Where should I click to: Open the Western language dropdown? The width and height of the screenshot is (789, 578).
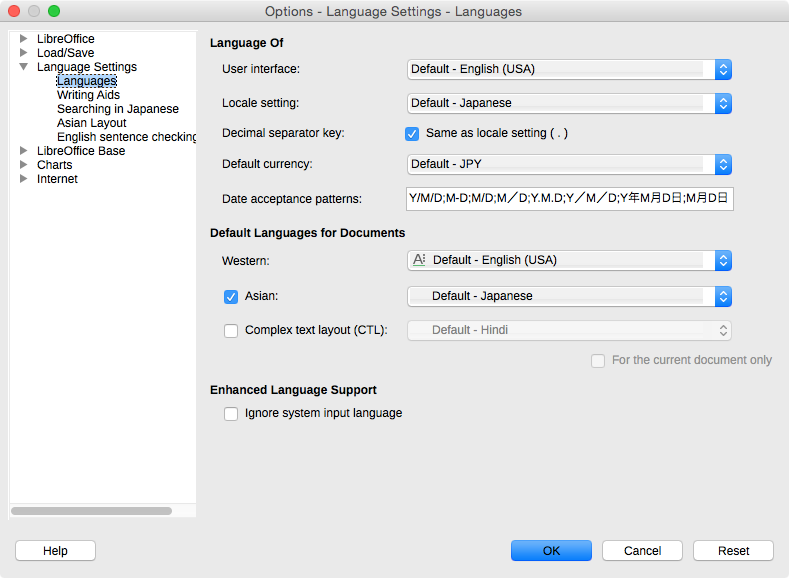pyautogui.click(x=569, y=260)
